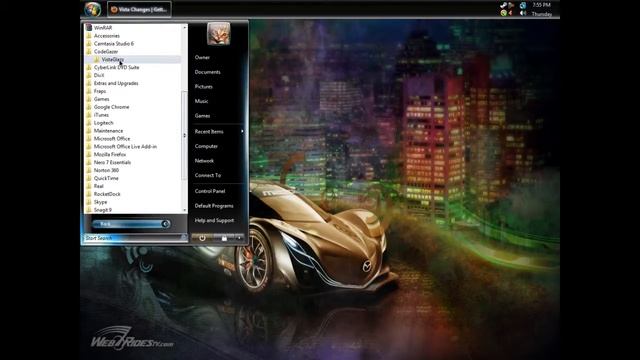Open the Owner personal folder
This screenshot has height=360, width=640.
(202, 58)
